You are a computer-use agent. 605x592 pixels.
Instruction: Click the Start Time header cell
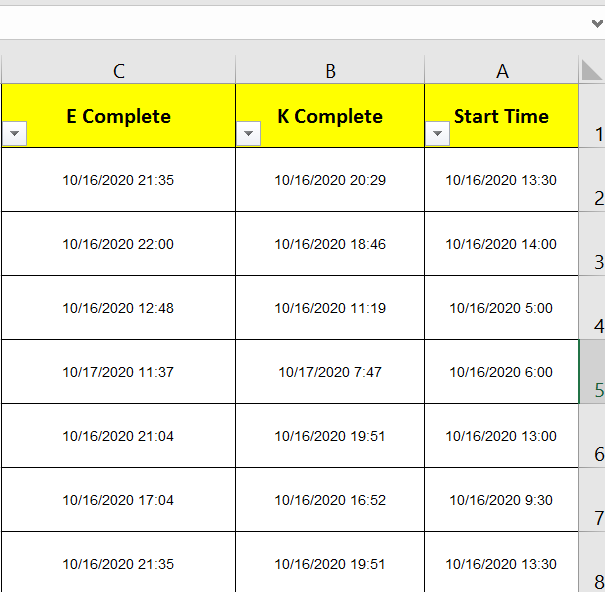click(x=502, y=116)
